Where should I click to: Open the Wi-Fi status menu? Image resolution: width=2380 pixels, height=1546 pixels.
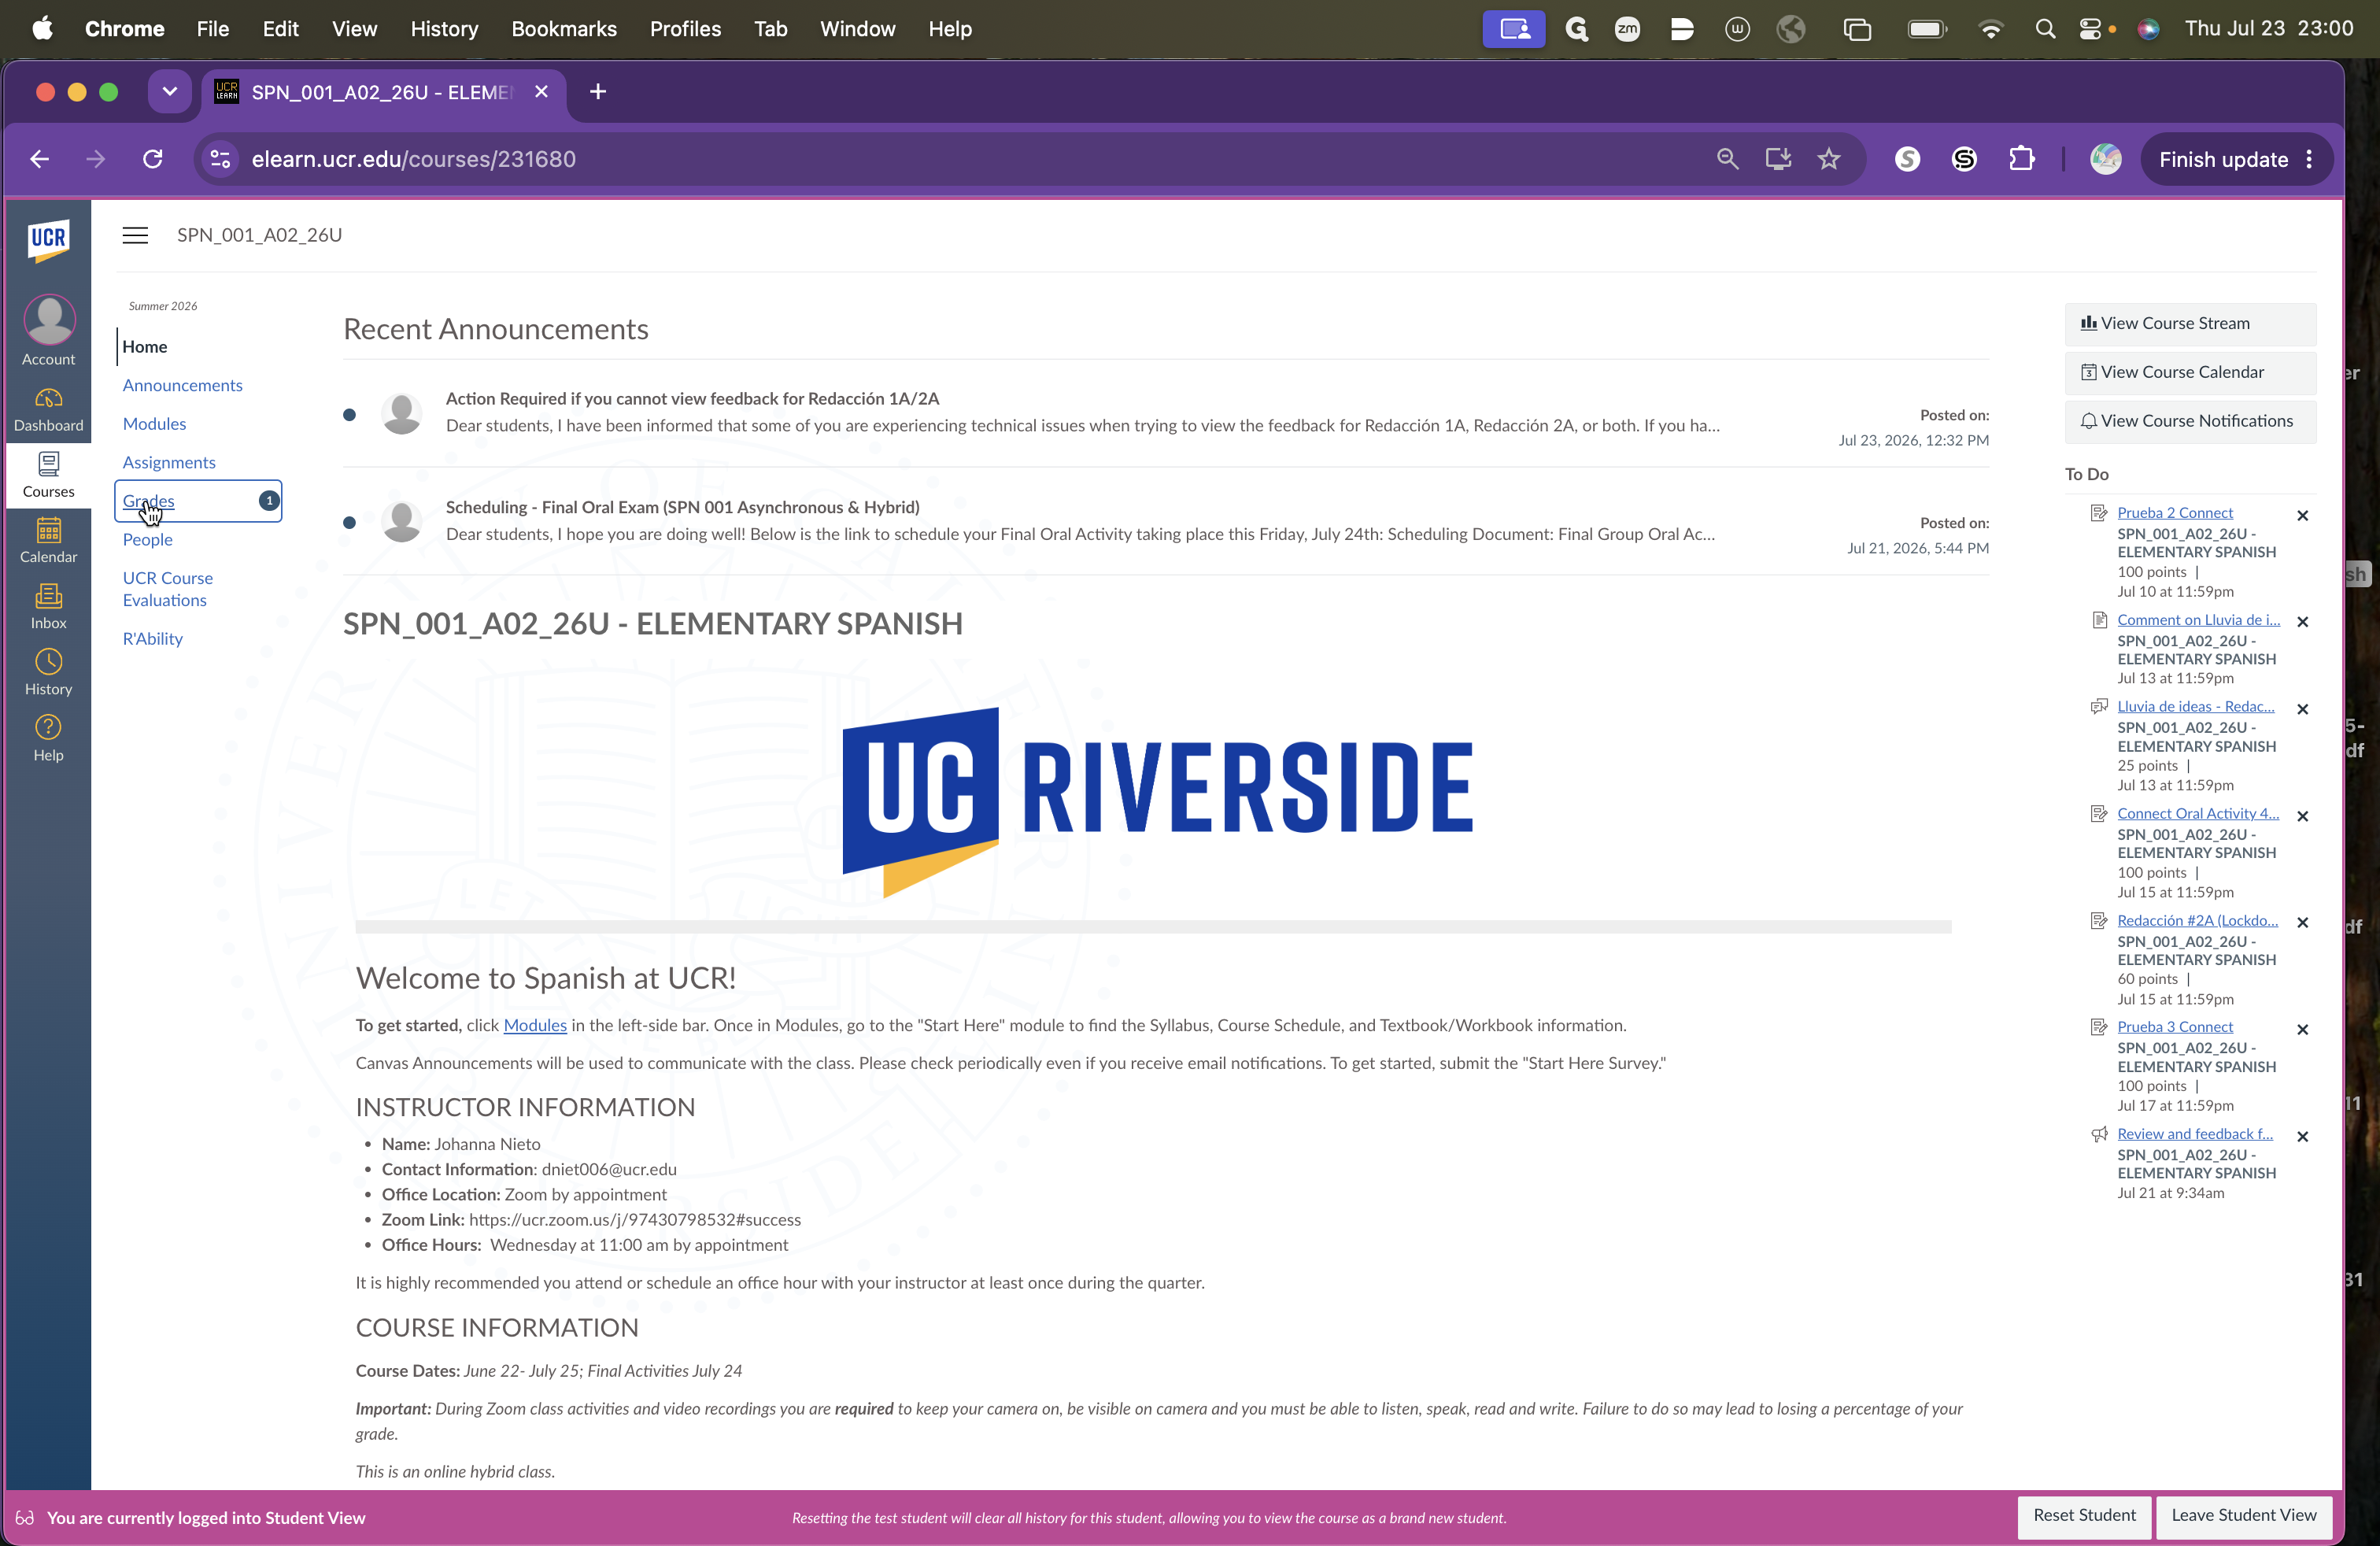(x=1991, y=29)
